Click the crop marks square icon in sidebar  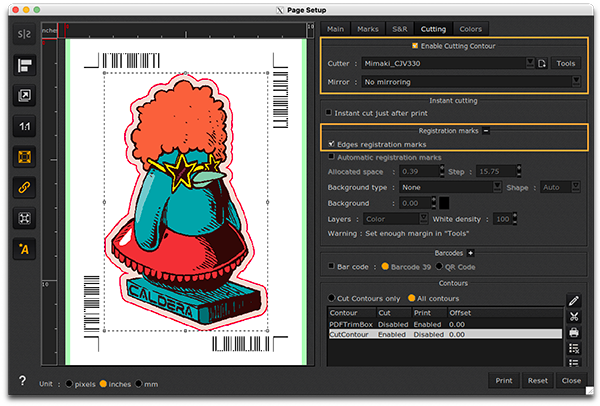pyautogui.click(x=24, y=218)
